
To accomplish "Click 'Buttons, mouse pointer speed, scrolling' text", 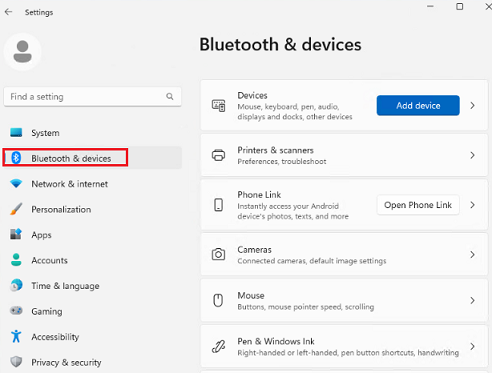I will tap(306, 307).
